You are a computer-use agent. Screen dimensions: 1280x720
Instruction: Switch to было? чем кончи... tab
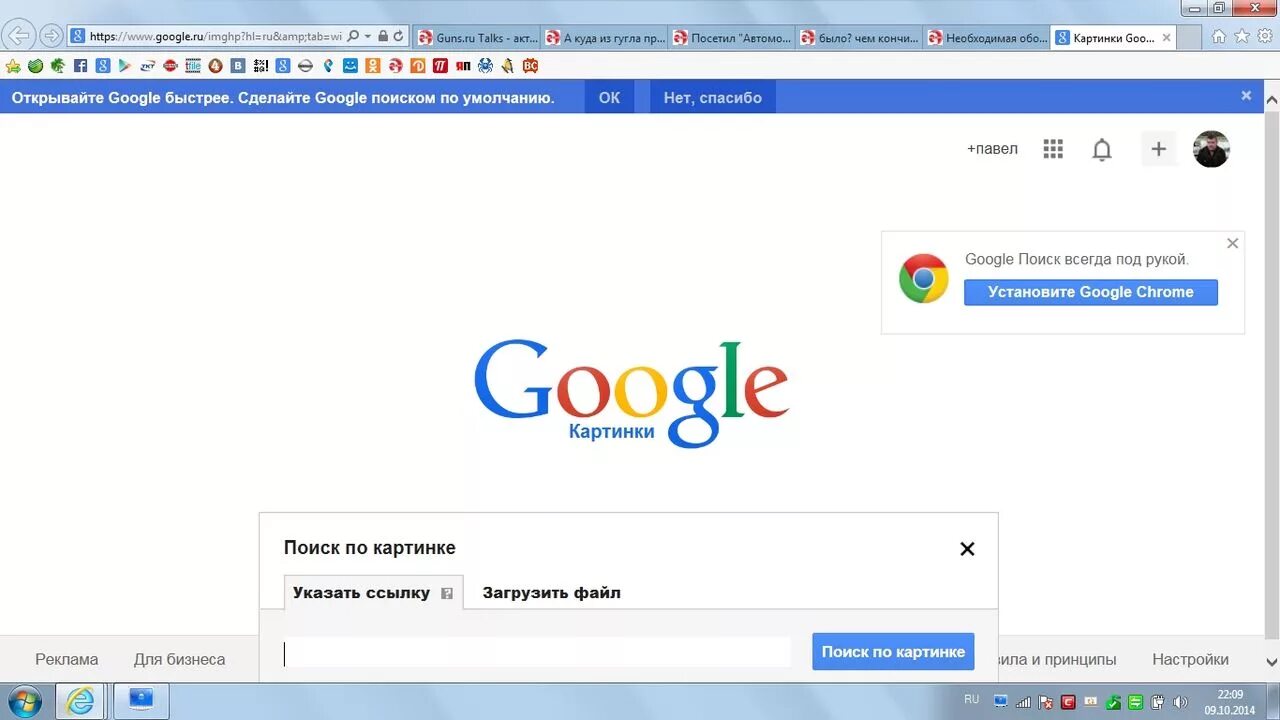tap(860, 38)
